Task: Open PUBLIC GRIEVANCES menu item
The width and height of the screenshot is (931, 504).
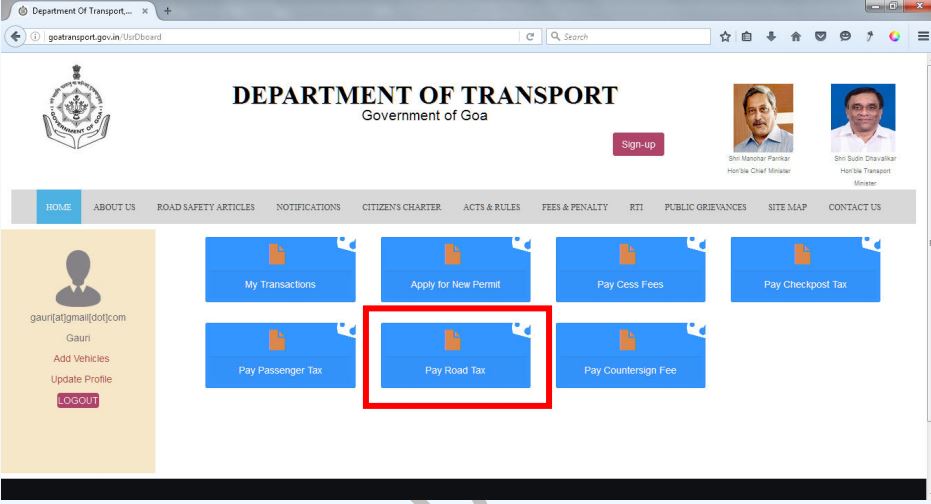Action: point(705,207)
